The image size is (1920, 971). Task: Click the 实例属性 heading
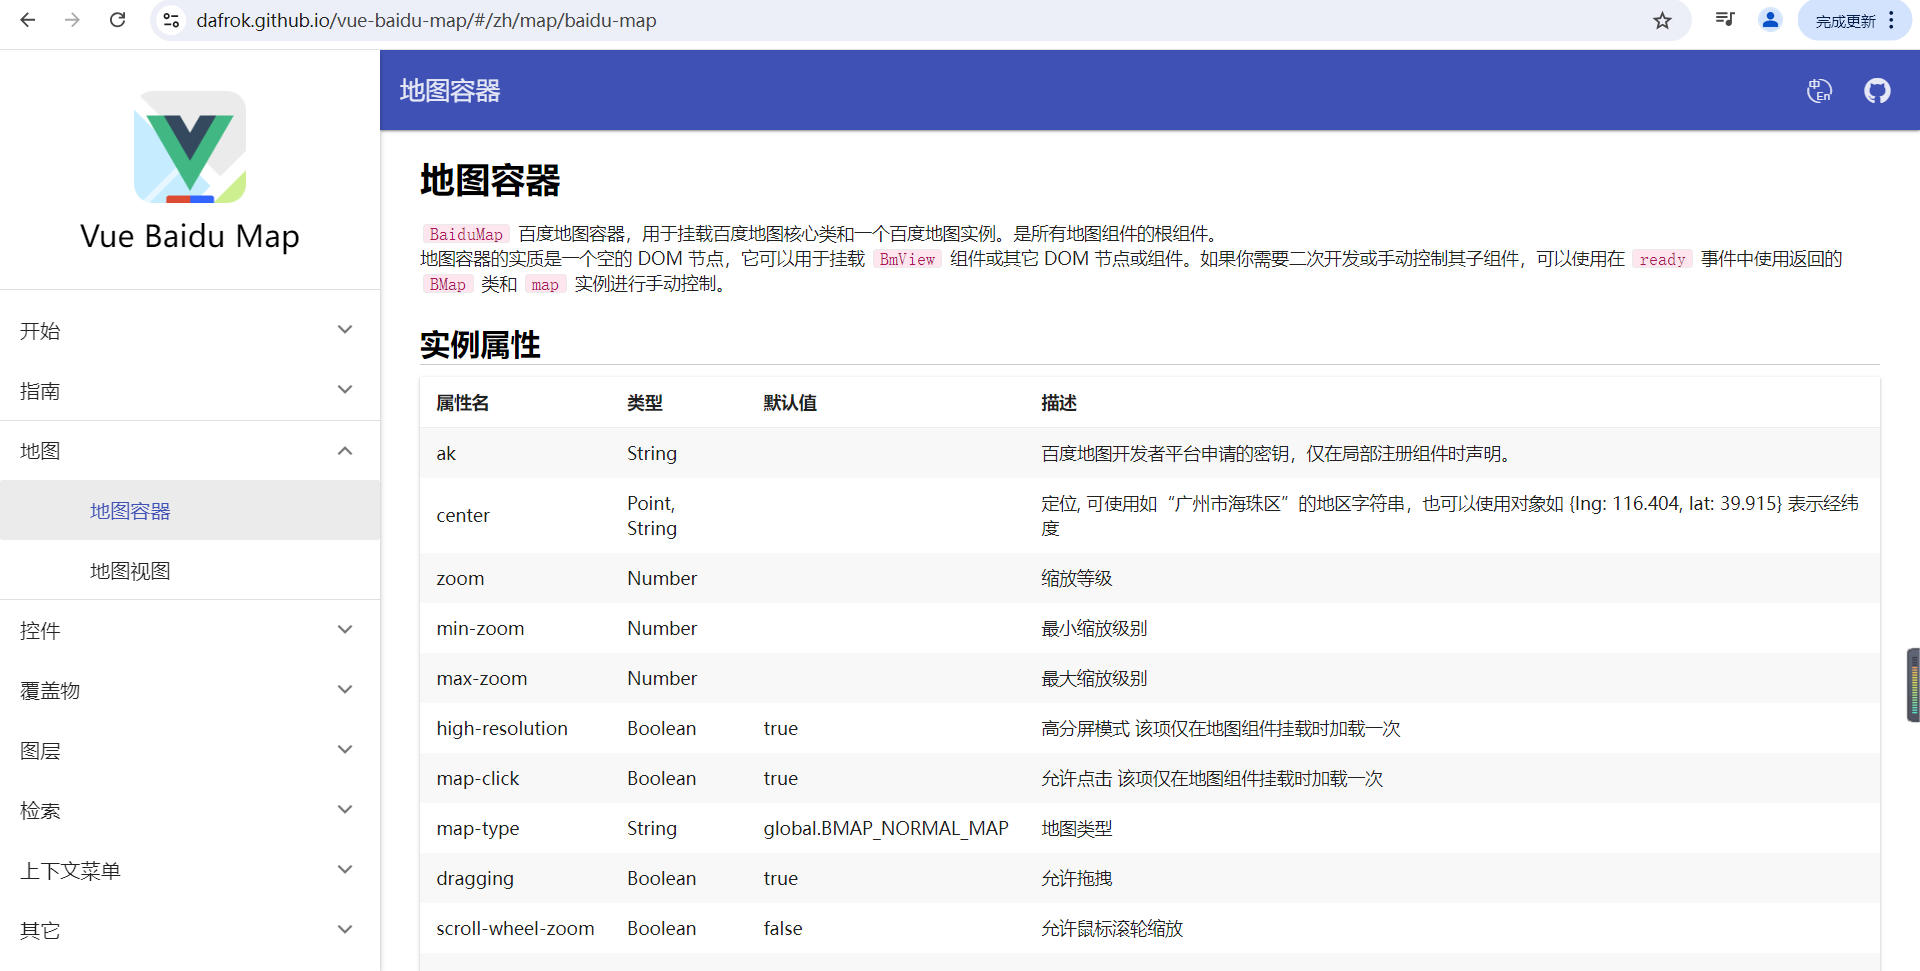coord(480,345)
